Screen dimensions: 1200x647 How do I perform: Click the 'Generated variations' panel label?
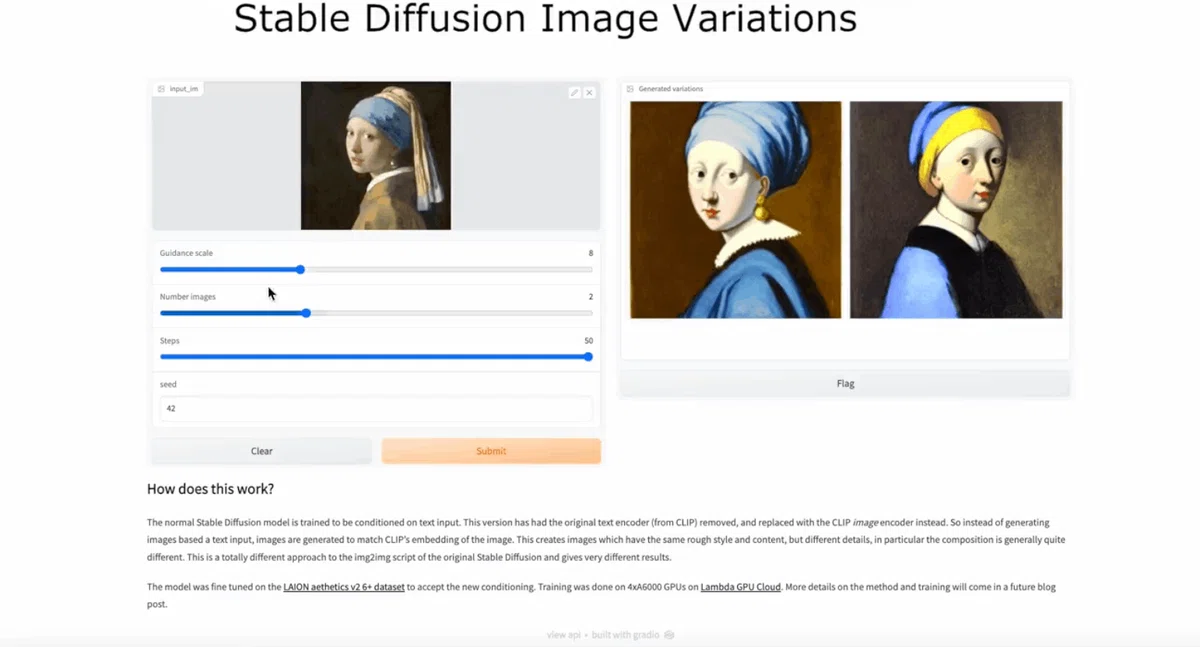pos(671,89)
